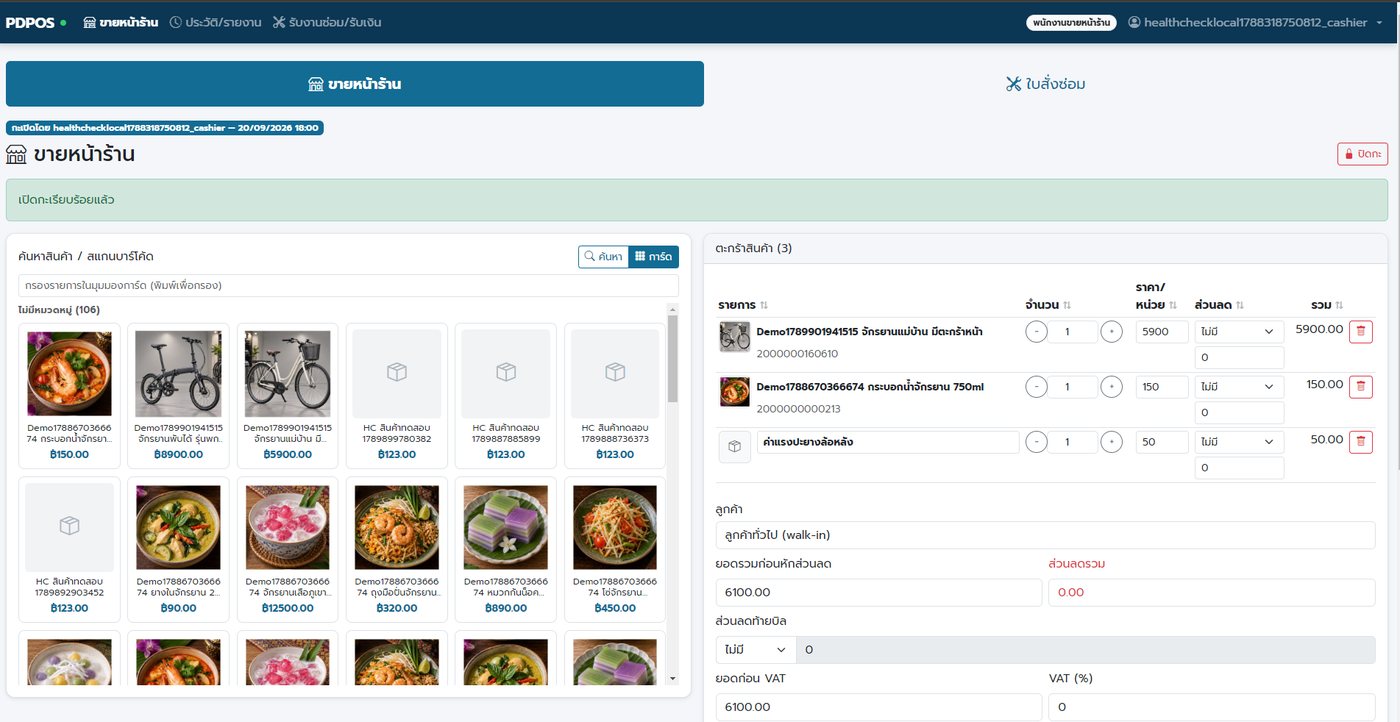Decrease quantity of จักรยานแม่บ้าน cart item

pyautogui.click(x=1037, y=332)
